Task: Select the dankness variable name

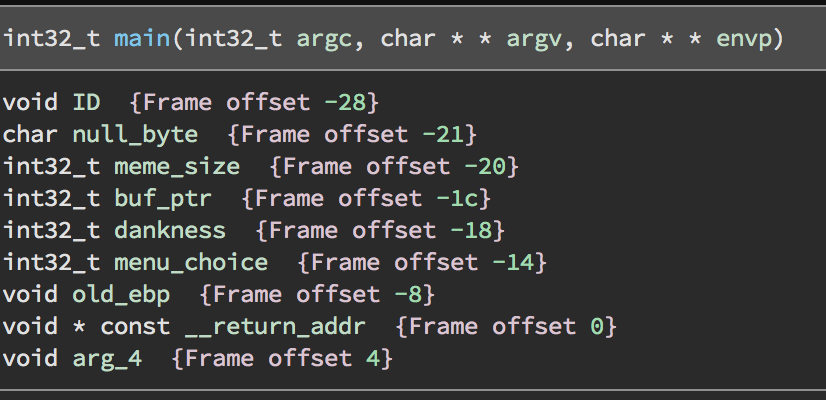Action: pyautogui.click(x=170, y=231)
